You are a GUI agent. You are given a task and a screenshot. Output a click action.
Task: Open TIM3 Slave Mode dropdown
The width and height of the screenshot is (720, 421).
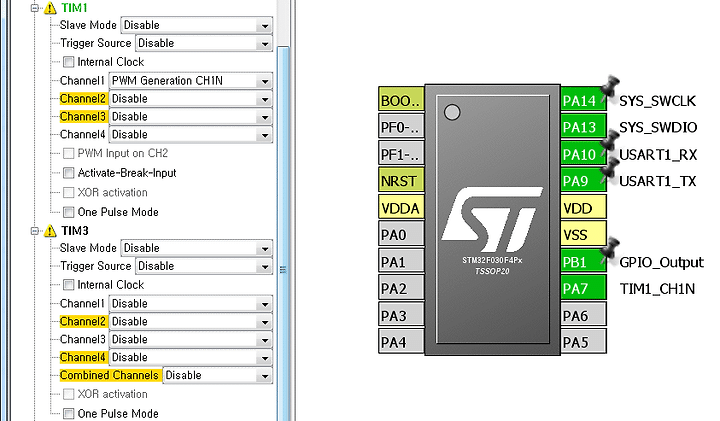coord(197,248)
